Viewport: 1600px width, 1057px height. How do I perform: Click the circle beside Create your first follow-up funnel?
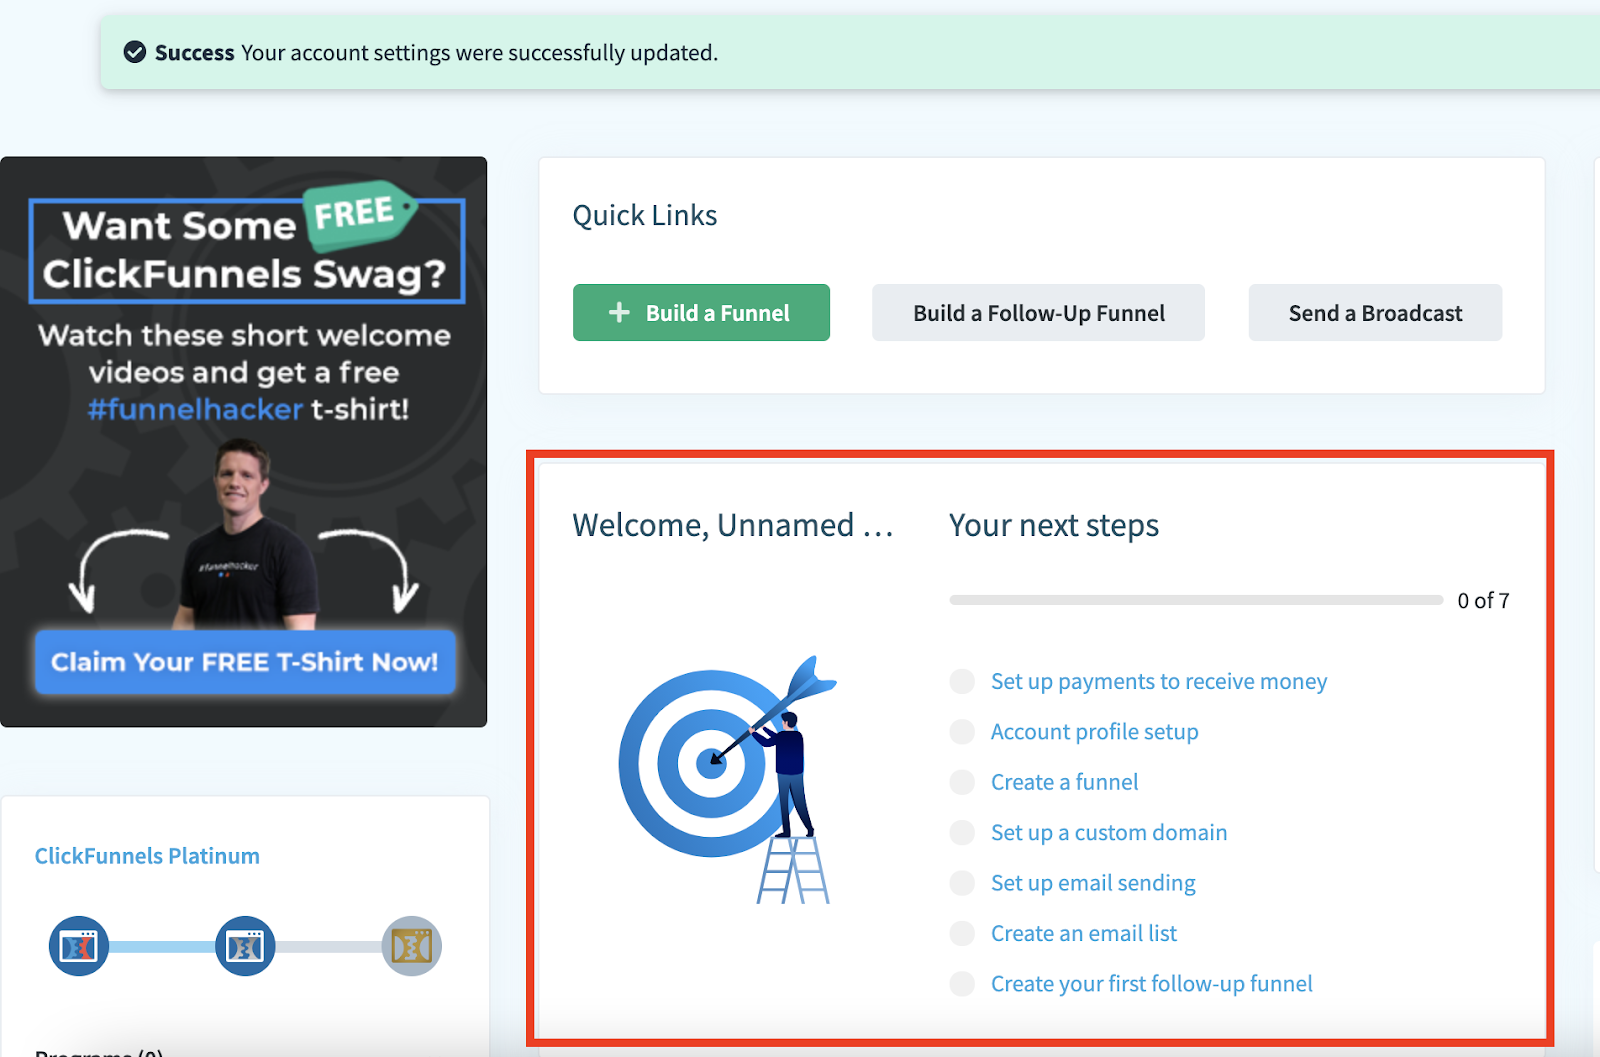point(962,984)
